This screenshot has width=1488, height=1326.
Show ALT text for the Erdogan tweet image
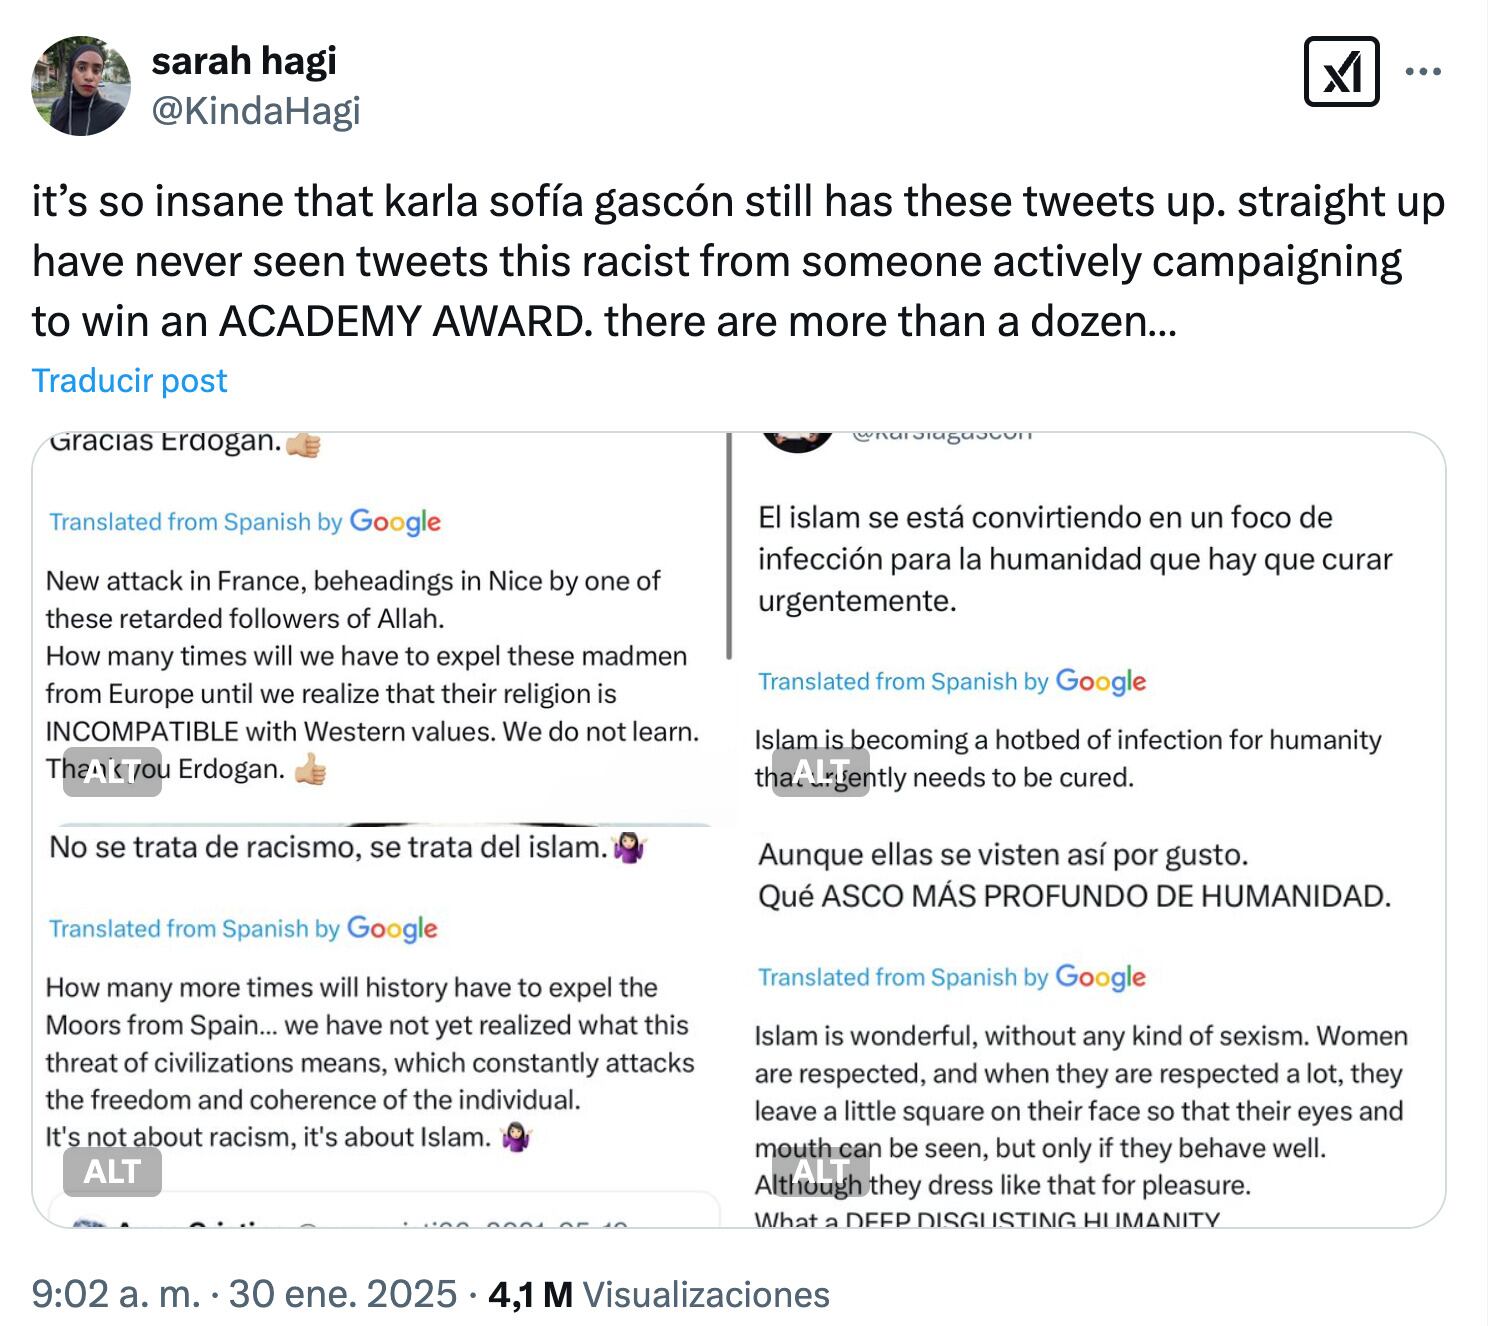112,771
